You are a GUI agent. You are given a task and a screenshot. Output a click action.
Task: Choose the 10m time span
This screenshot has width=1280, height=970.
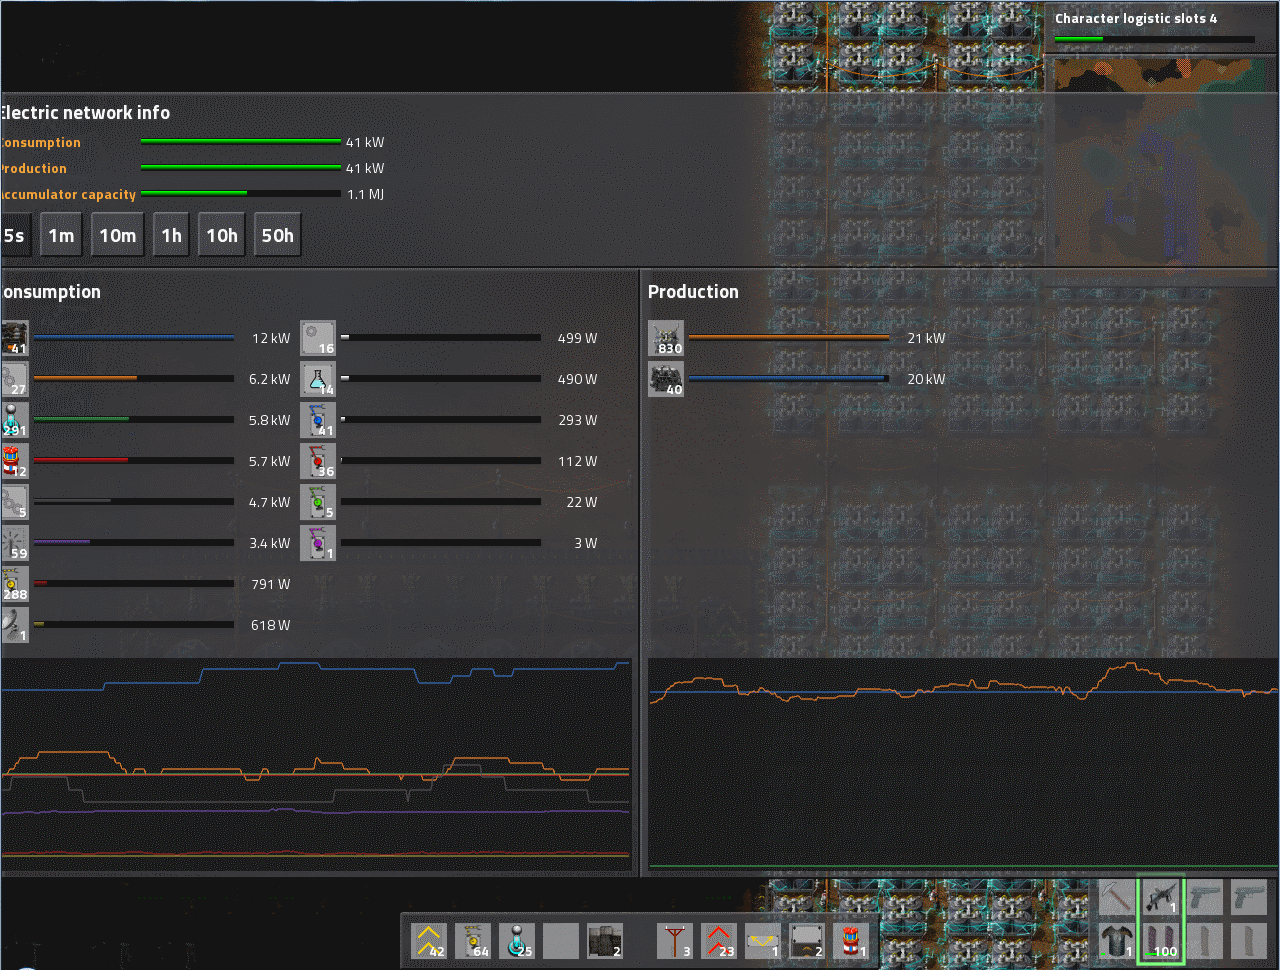click(x=117, y=236)
